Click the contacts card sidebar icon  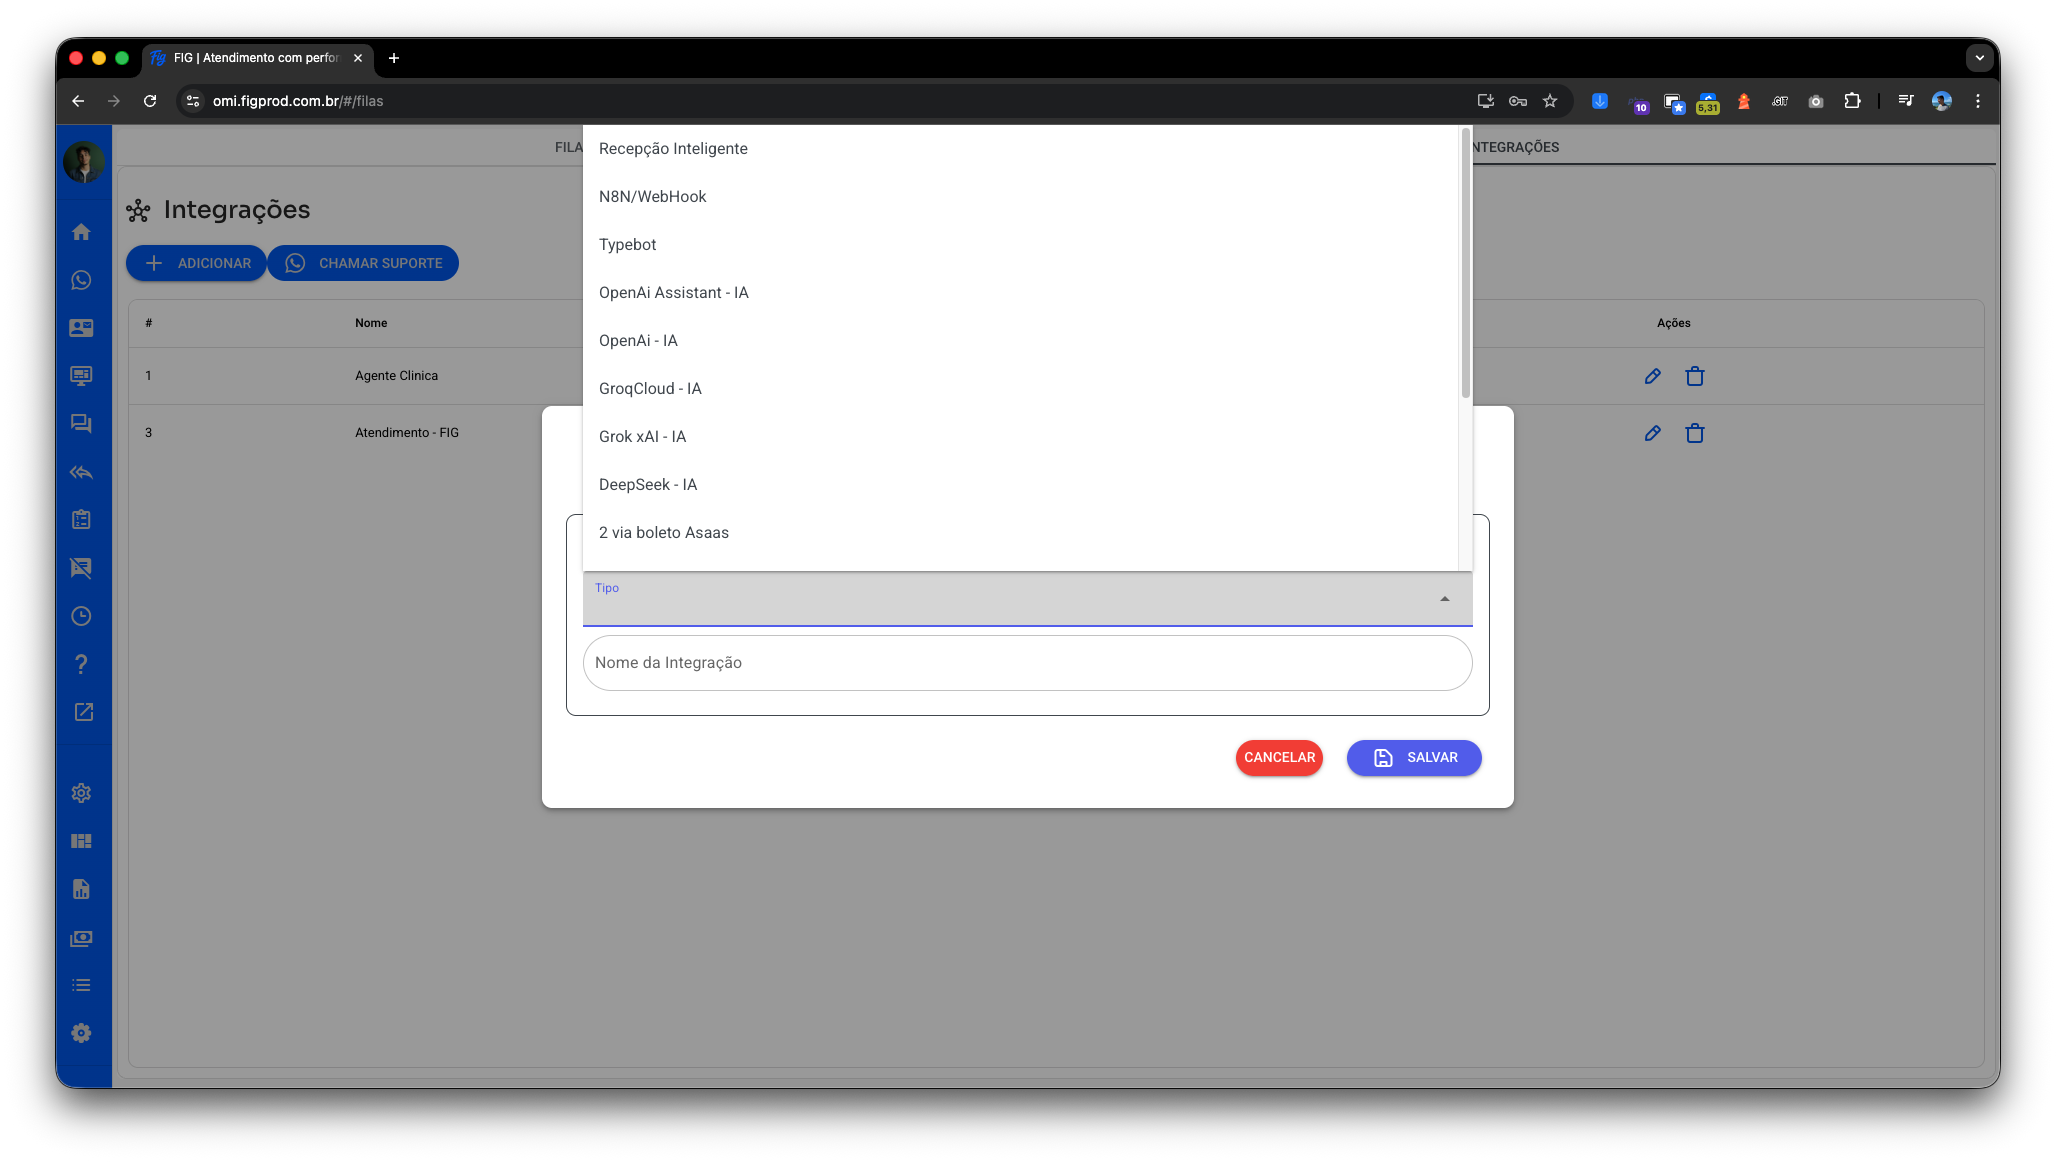coord(82,328)
